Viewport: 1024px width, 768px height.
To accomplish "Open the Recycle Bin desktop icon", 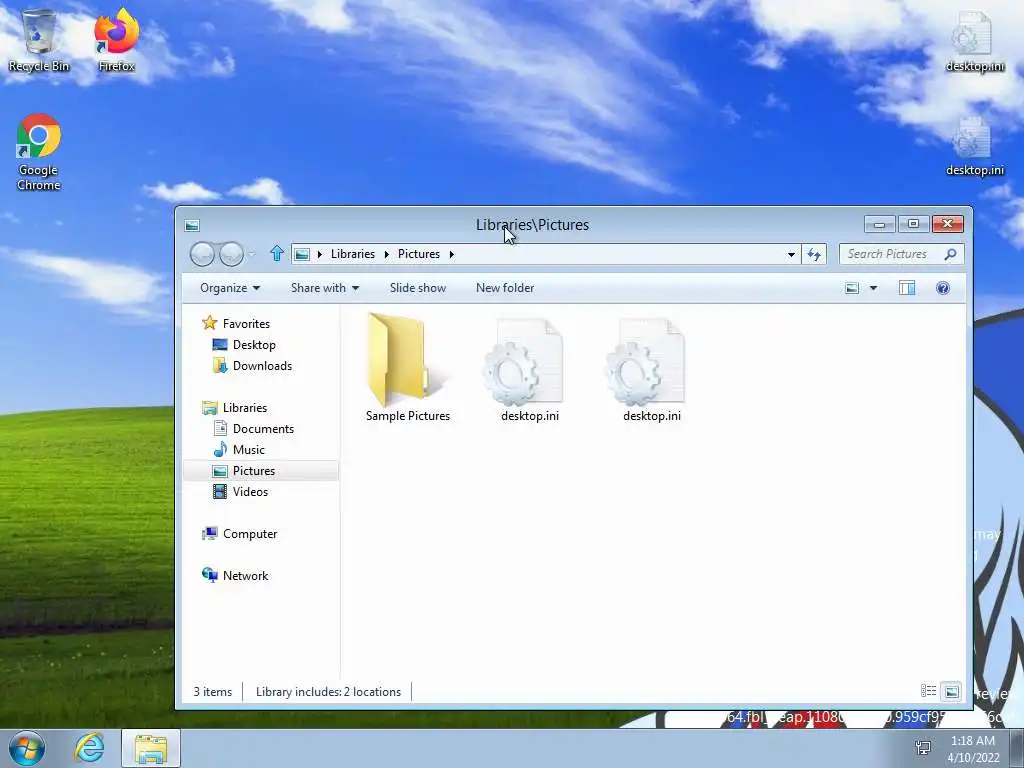I will [x=39, y=39].
